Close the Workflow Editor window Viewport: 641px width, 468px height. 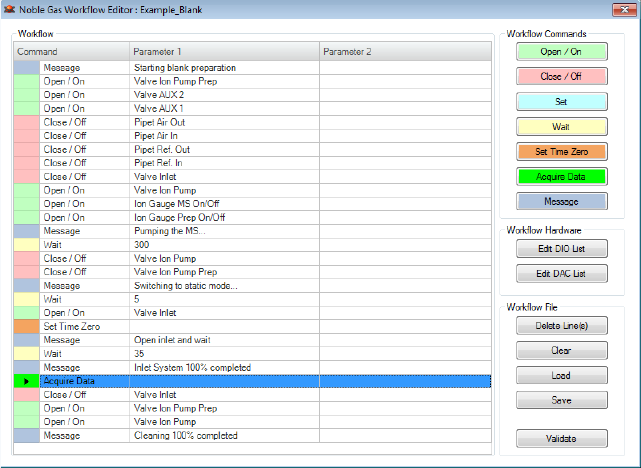coord(624,9)
